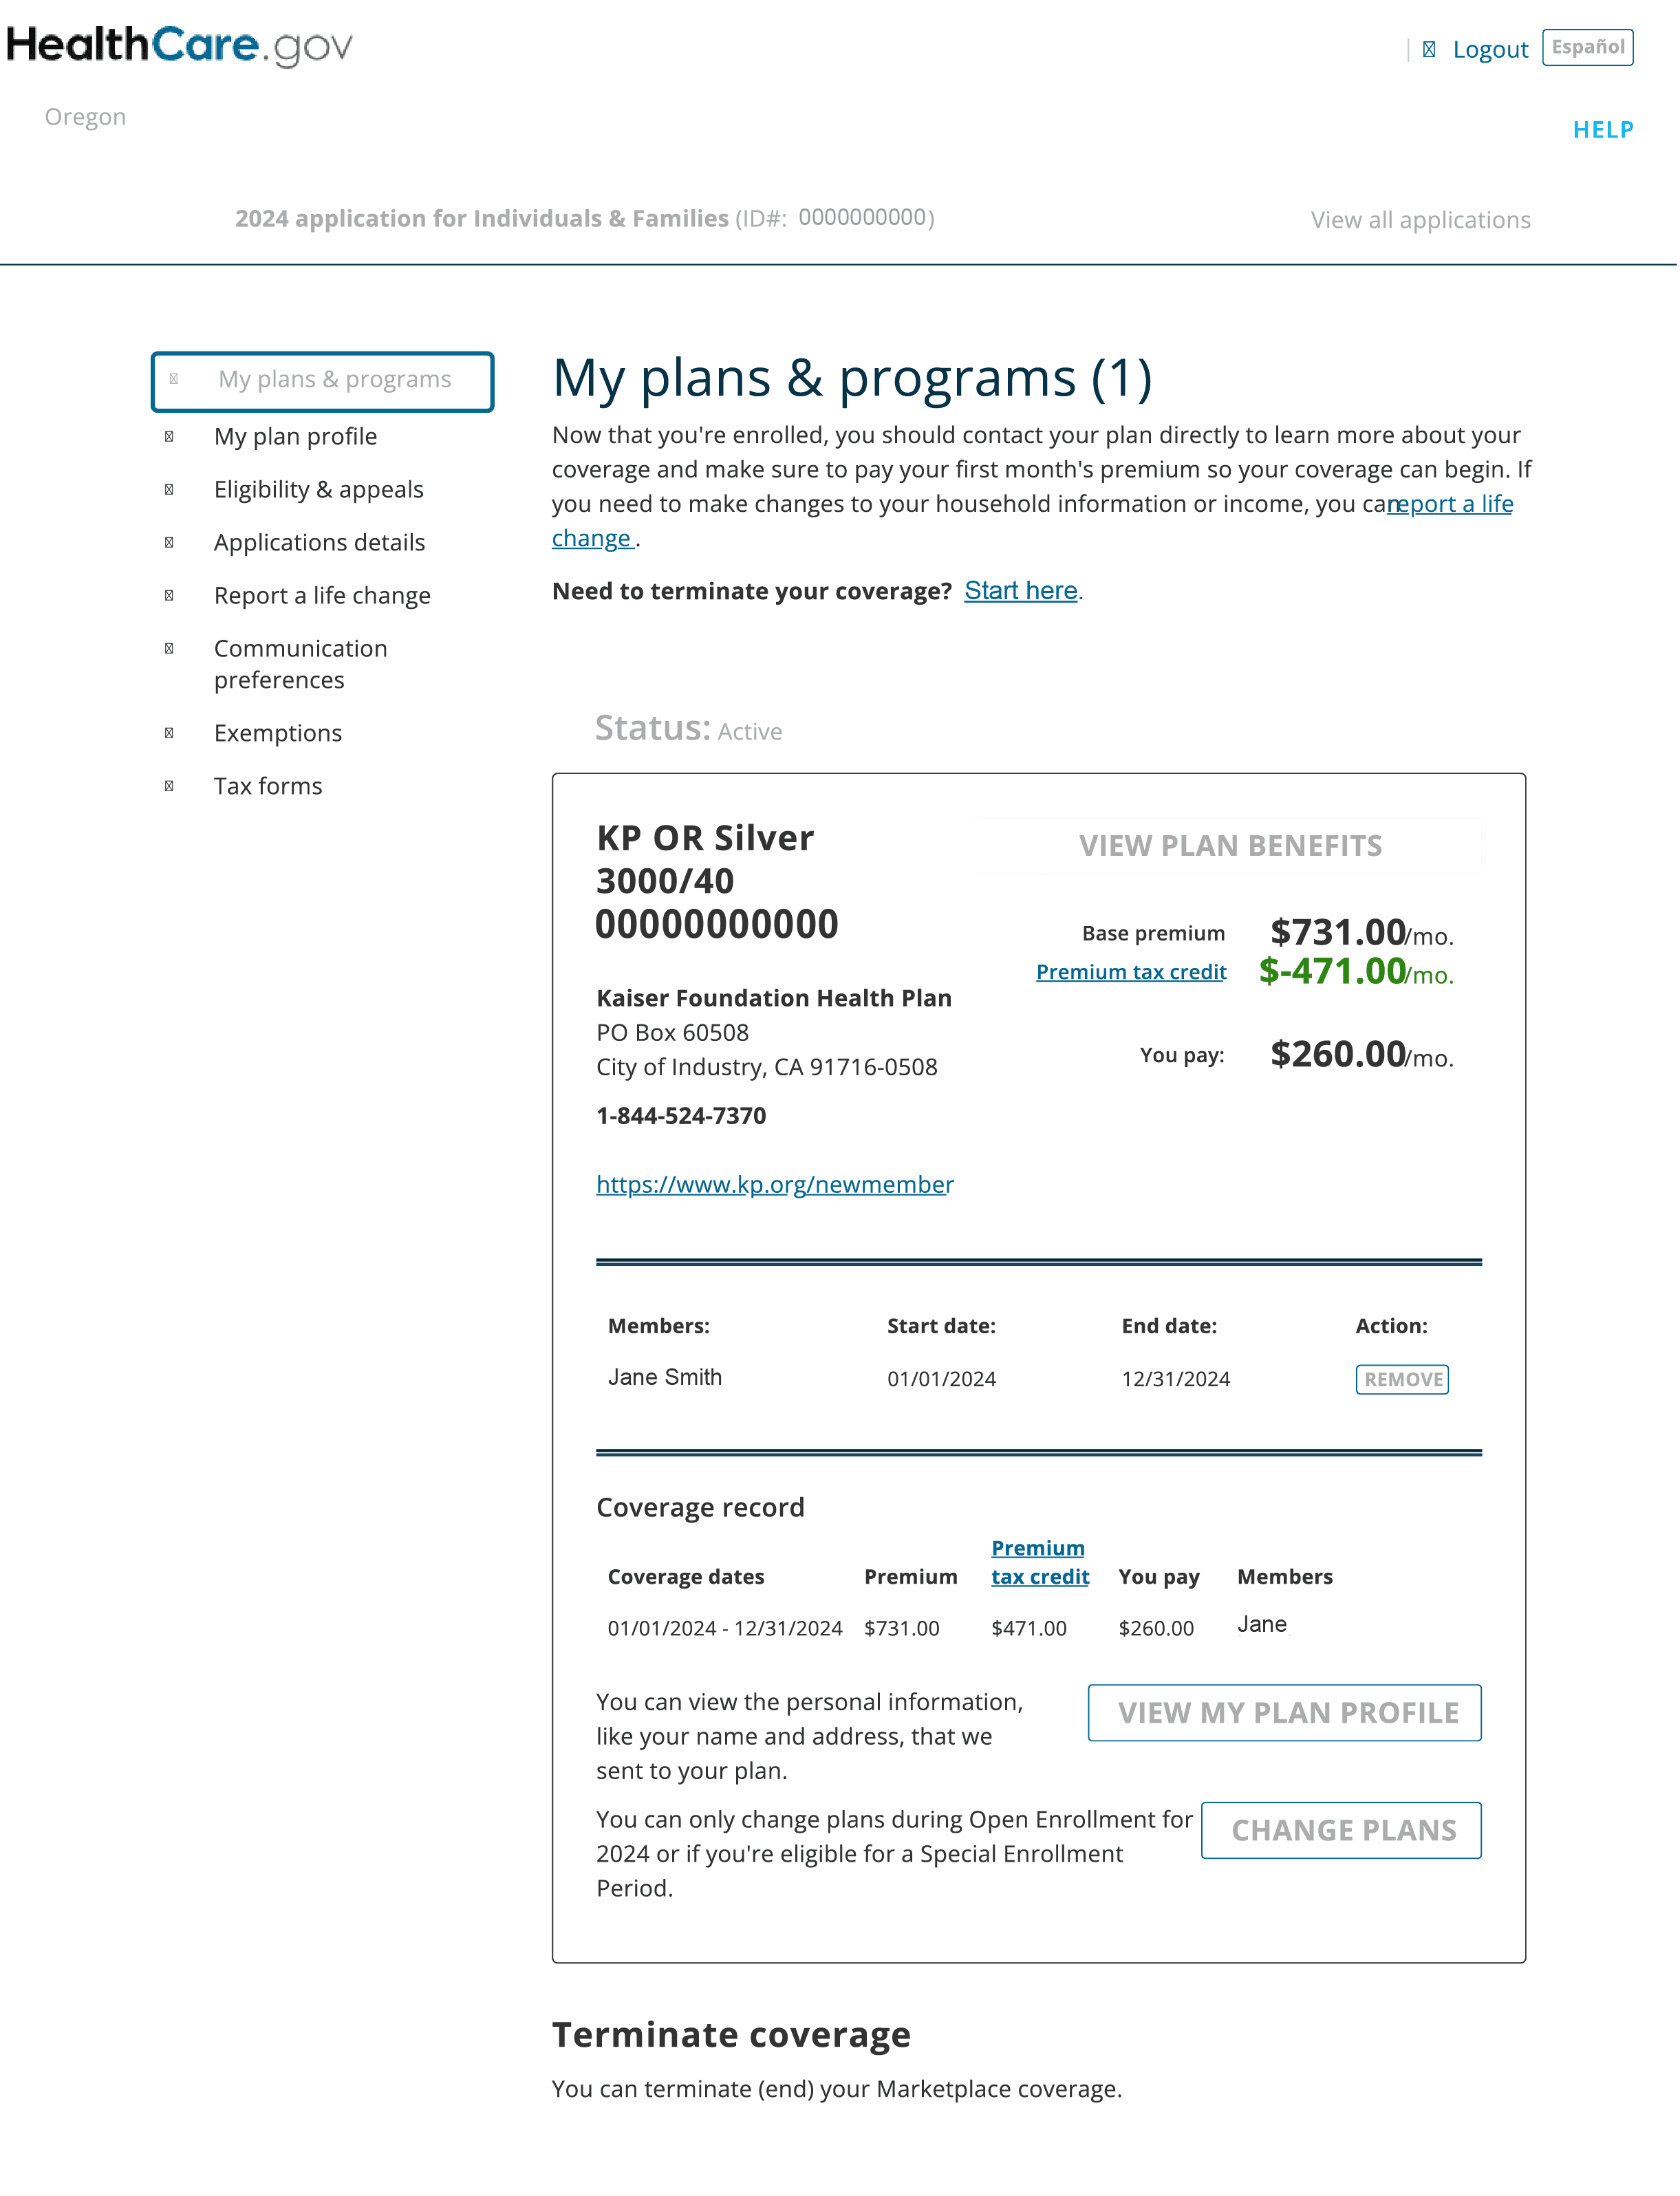The height and width of the screenshot is (2196, 1680).
Task: Visit the kp.org/newmember link
Action: pyautogui.click(x=775, y=1185)
